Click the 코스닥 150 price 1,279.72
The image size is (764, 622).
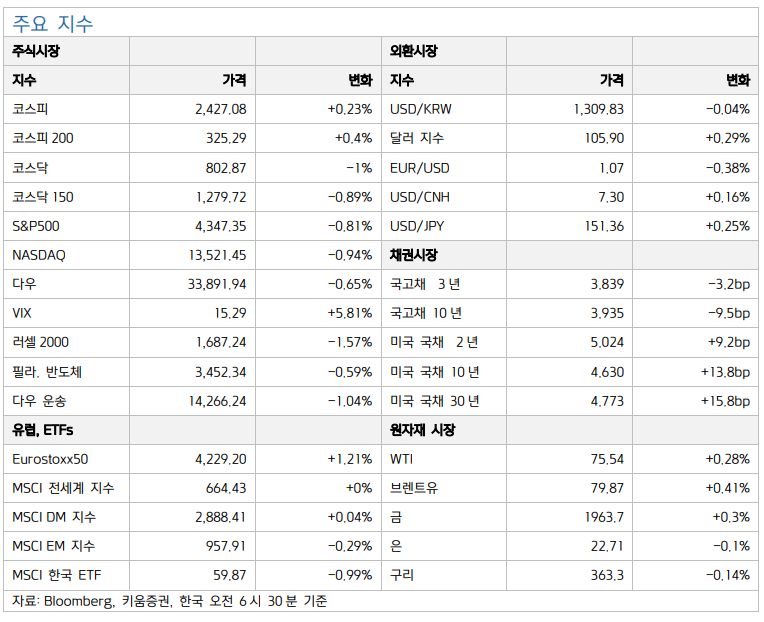tap(221, 197)
